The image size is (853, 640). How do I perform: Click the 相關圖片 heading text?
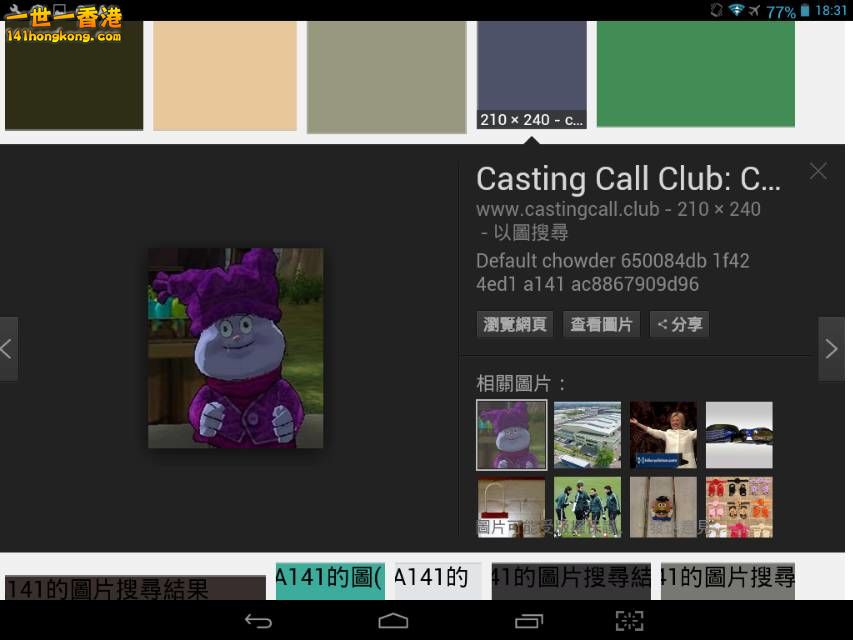(521, 383)
